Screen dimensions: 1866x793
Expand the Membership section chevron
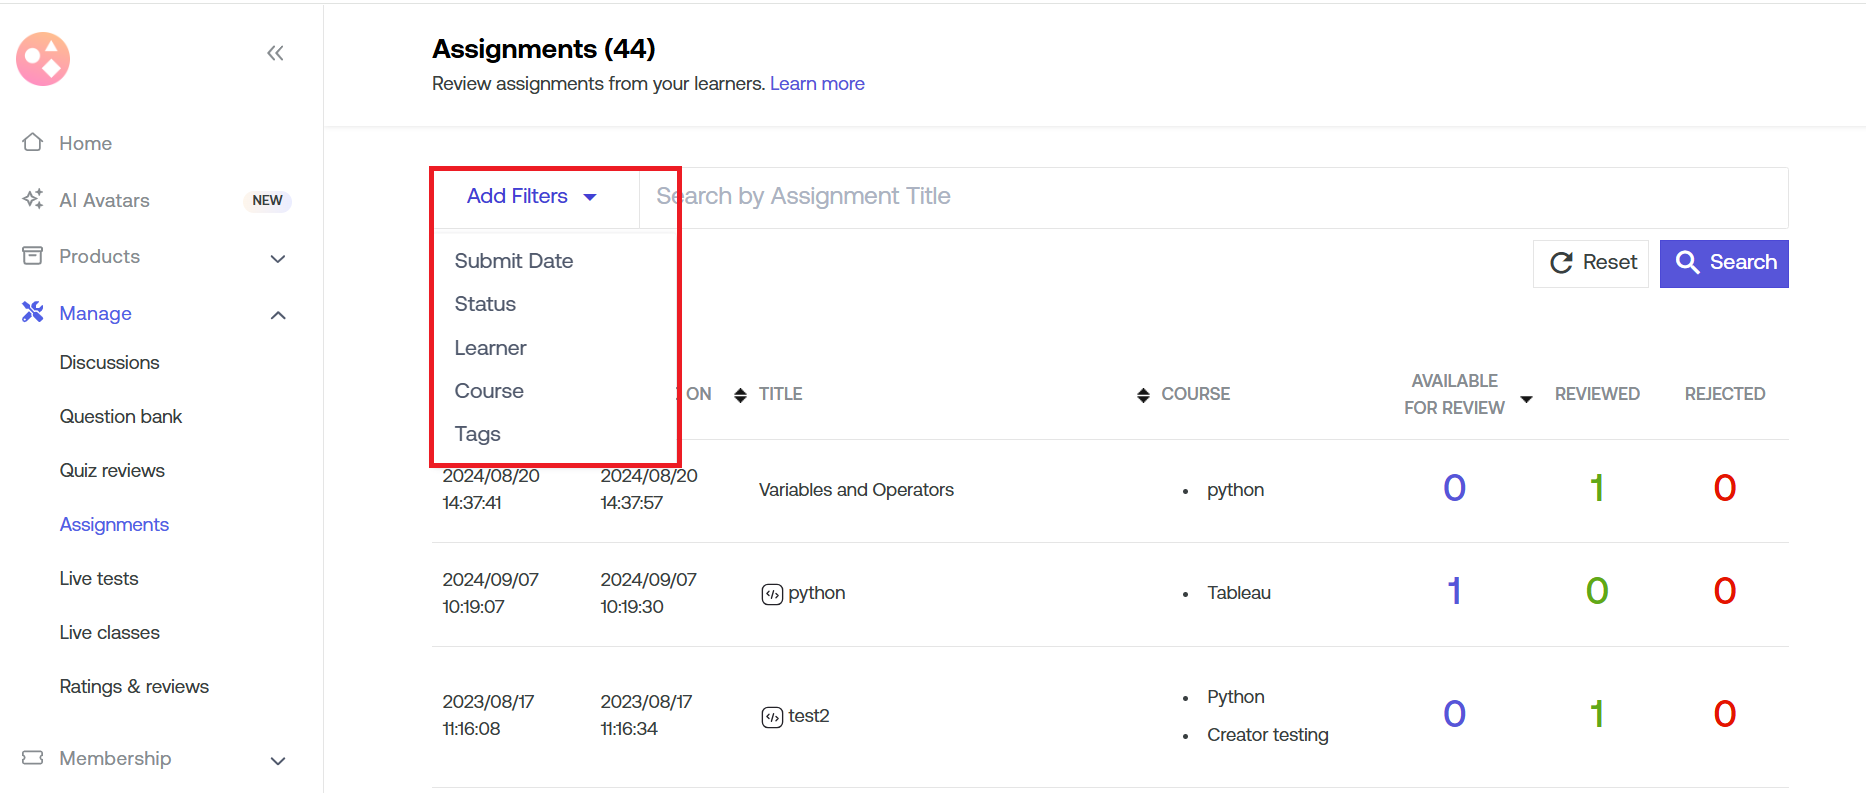278,760
